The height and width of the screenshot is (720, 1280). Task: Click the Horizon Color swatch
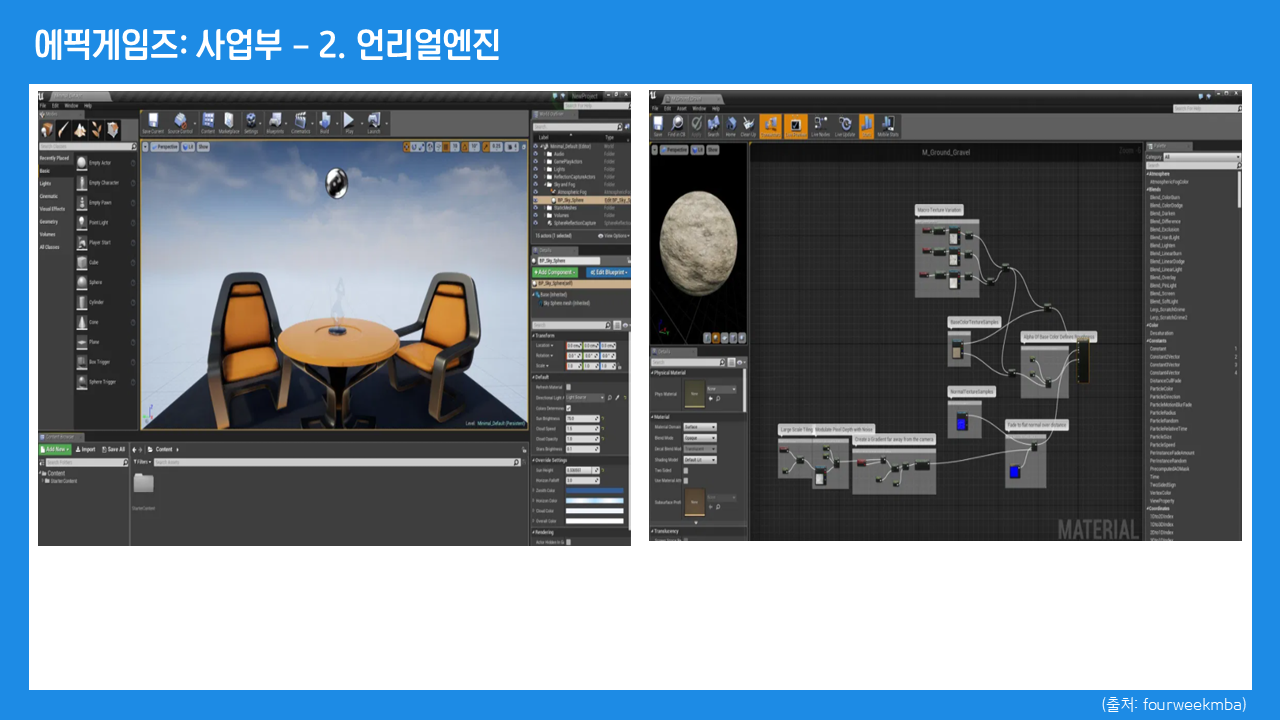[594, 500]
